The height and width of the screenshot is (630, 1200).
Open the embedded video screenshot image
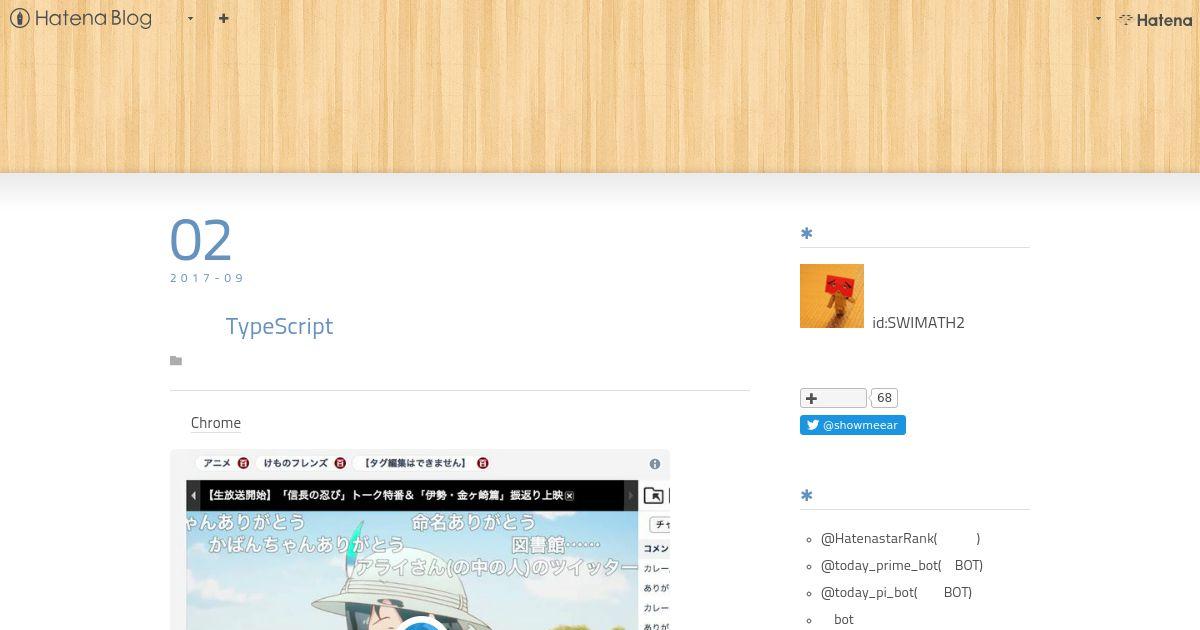pyautogui.click(x=420, y=540)
